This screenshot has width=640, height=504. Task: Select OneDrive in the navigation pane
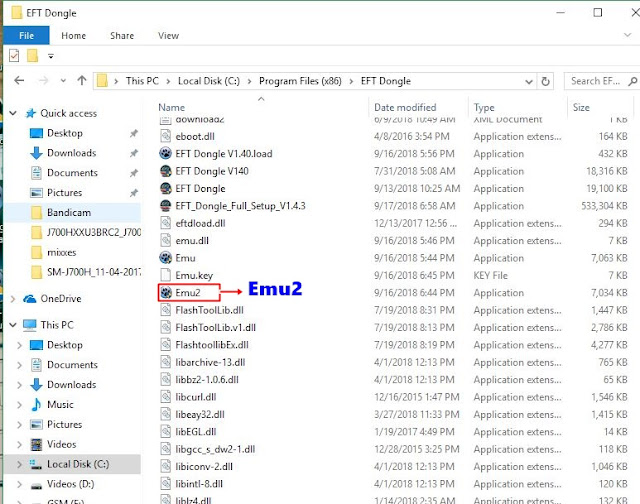(x=60, y=299)
